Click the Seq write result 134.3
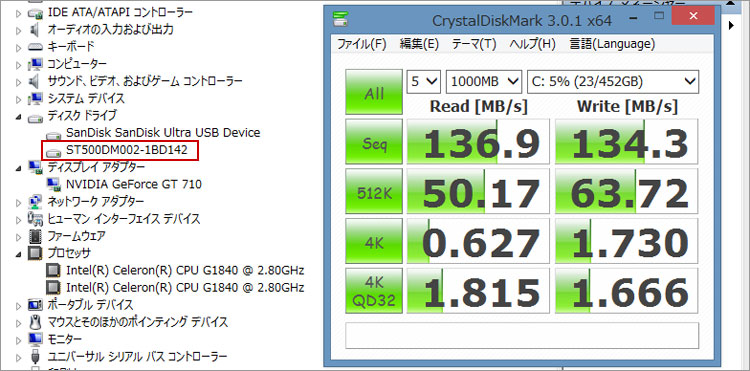The image size is (750, 371). point(627,142)
